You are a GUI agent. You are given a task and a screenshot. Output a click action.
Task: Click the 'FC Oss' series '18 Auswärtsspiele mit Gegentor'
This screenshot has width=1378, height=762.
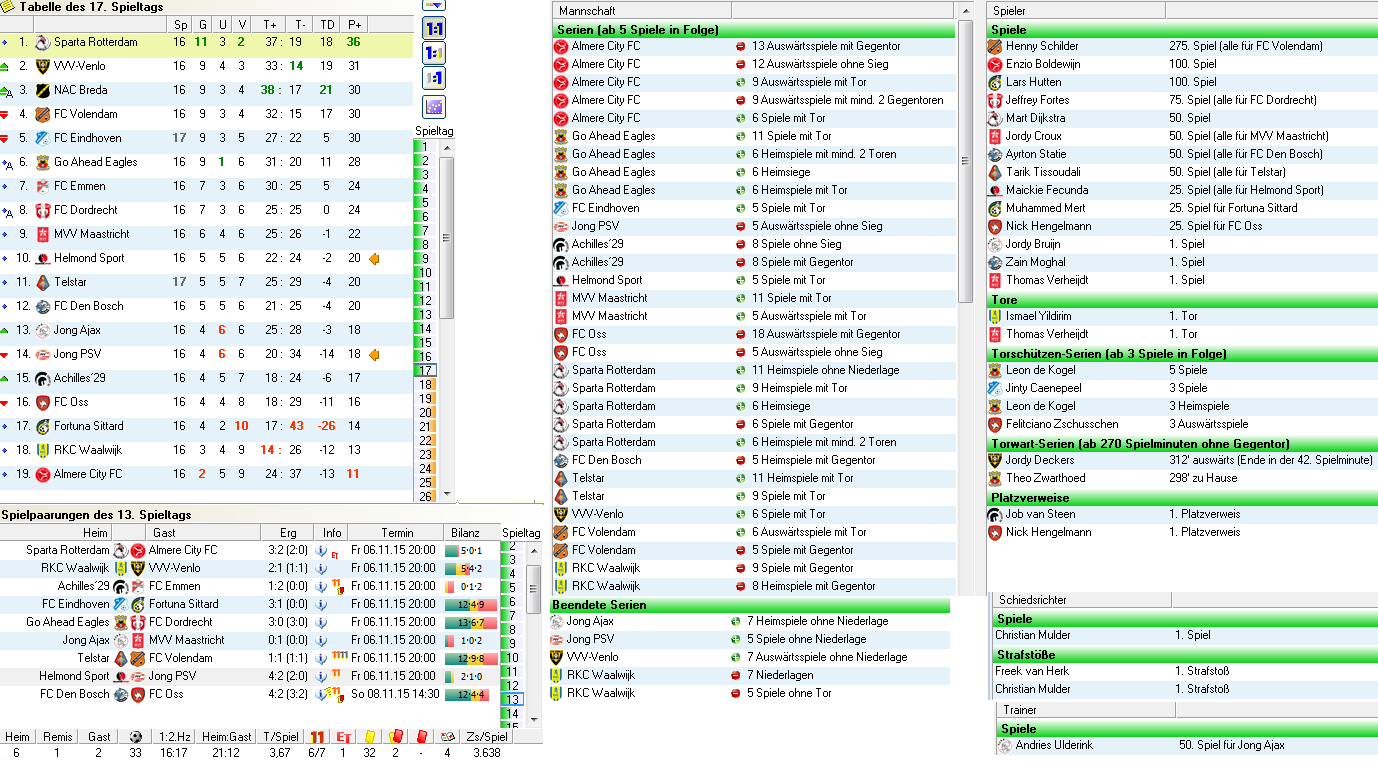click(x=754, y=334)
